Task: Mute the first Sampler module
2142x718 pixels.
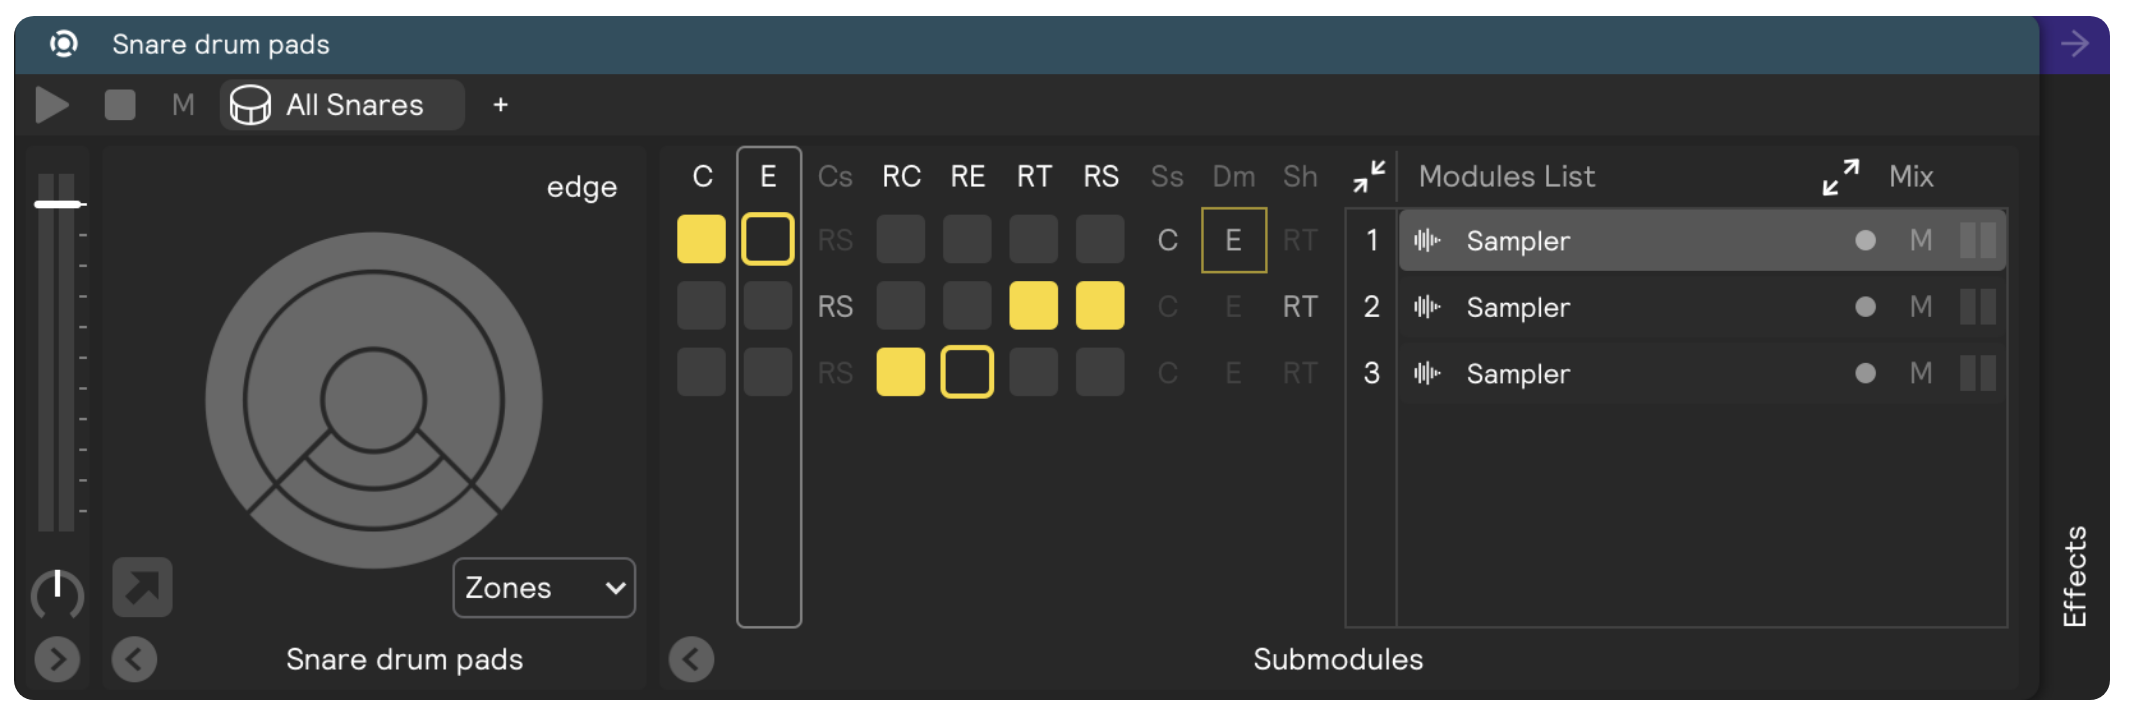Action: point(1920,241)
